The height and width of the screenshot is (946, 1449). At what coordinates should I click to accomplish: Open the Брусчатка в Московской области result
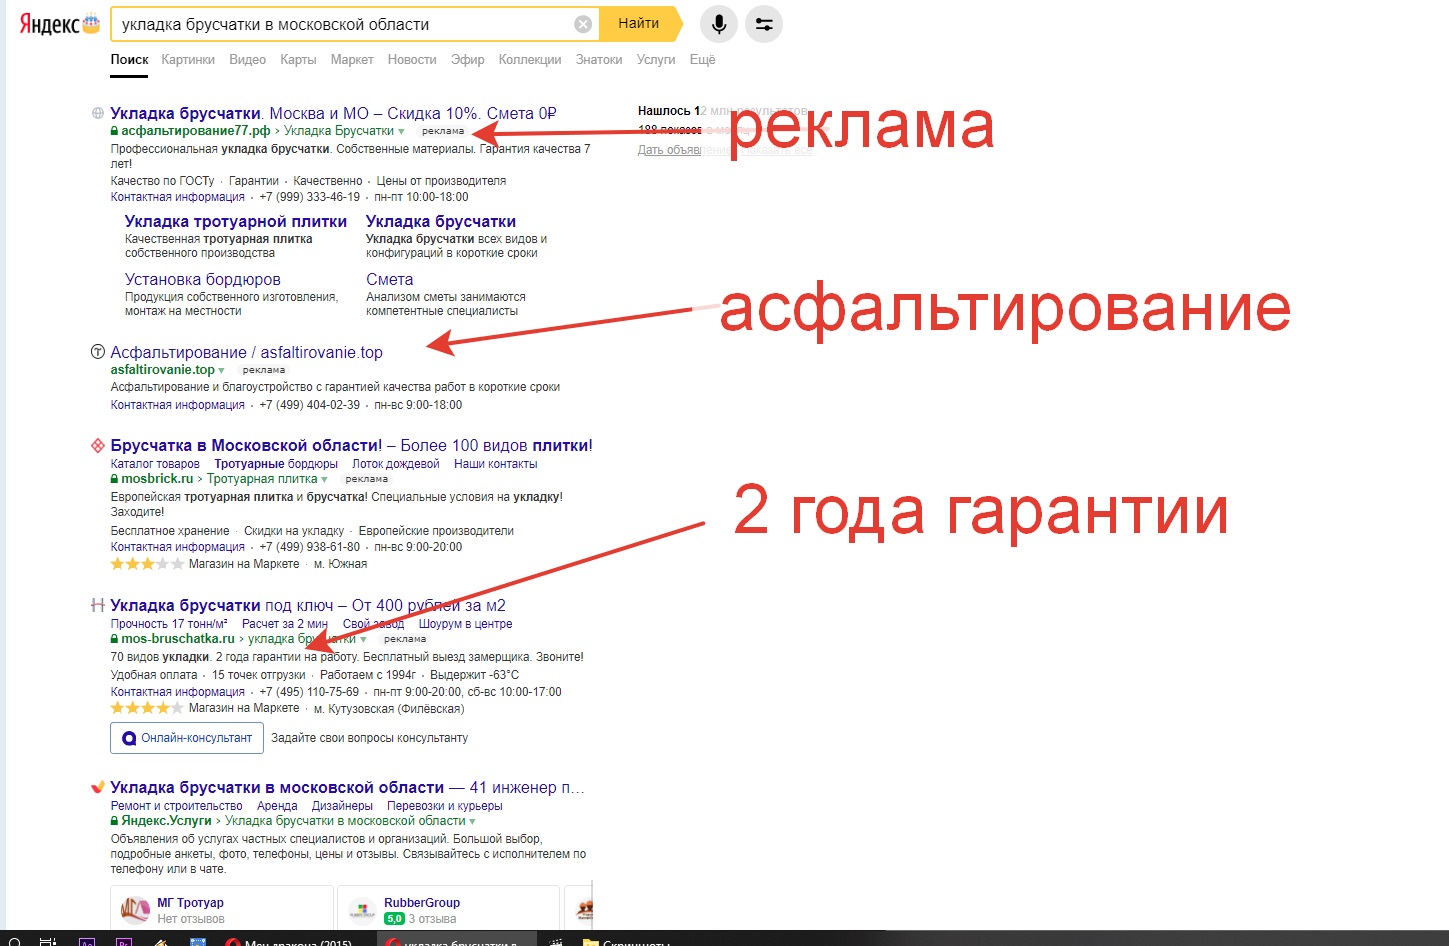[x=351, y=445]
